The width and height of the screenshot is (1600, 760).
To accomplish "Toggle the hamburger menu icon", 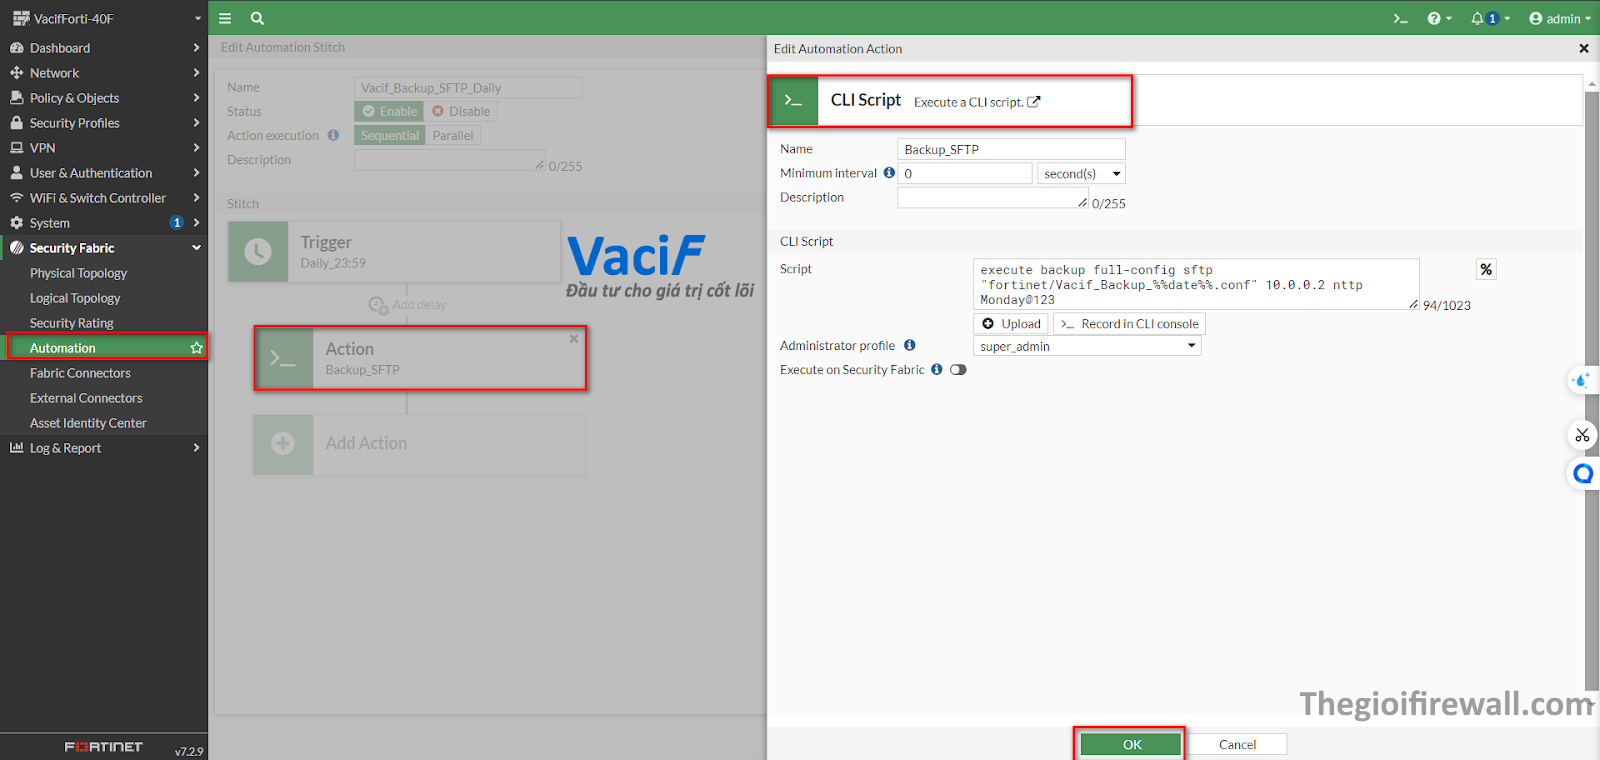I will 225,18.
